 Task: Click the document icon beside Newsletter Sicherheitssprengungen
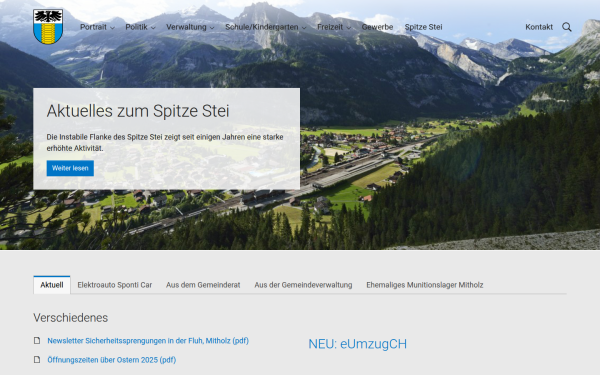pyautogui.click(x=37, y=341)
